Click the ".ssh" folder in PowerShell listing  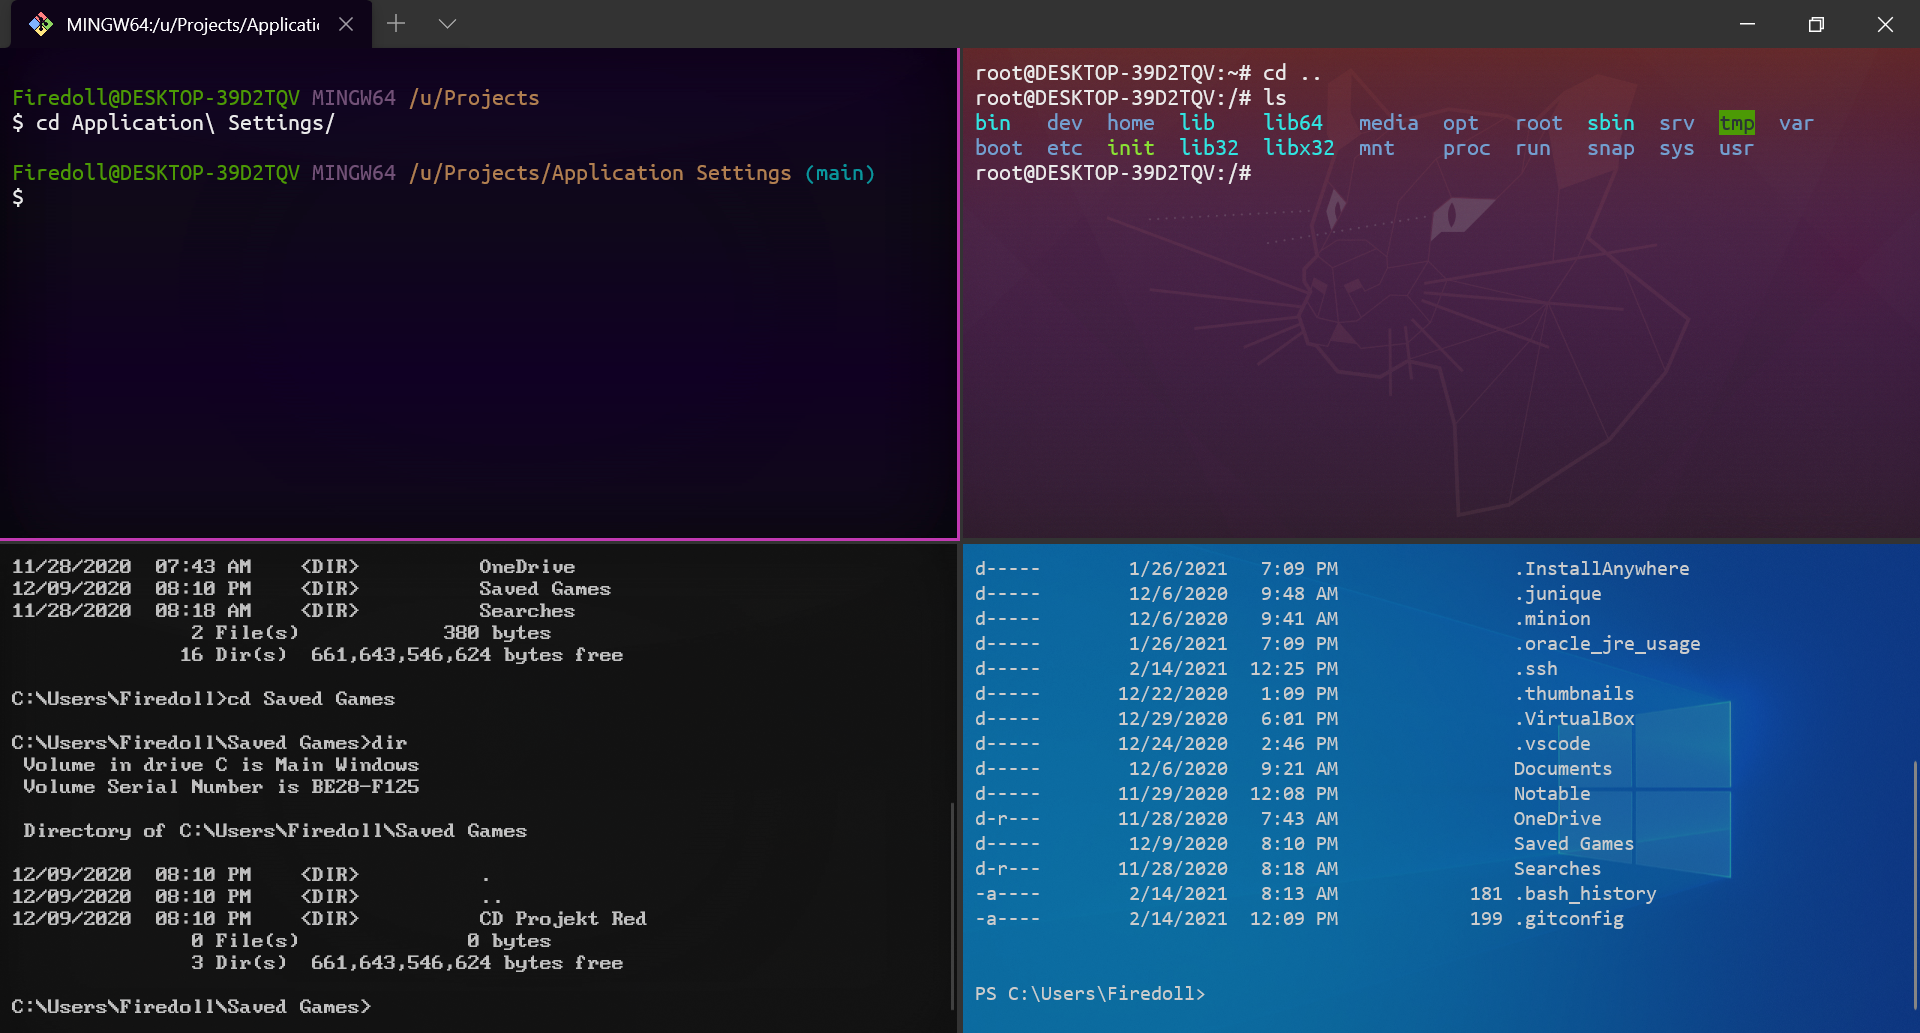(x=1535, y=669)
